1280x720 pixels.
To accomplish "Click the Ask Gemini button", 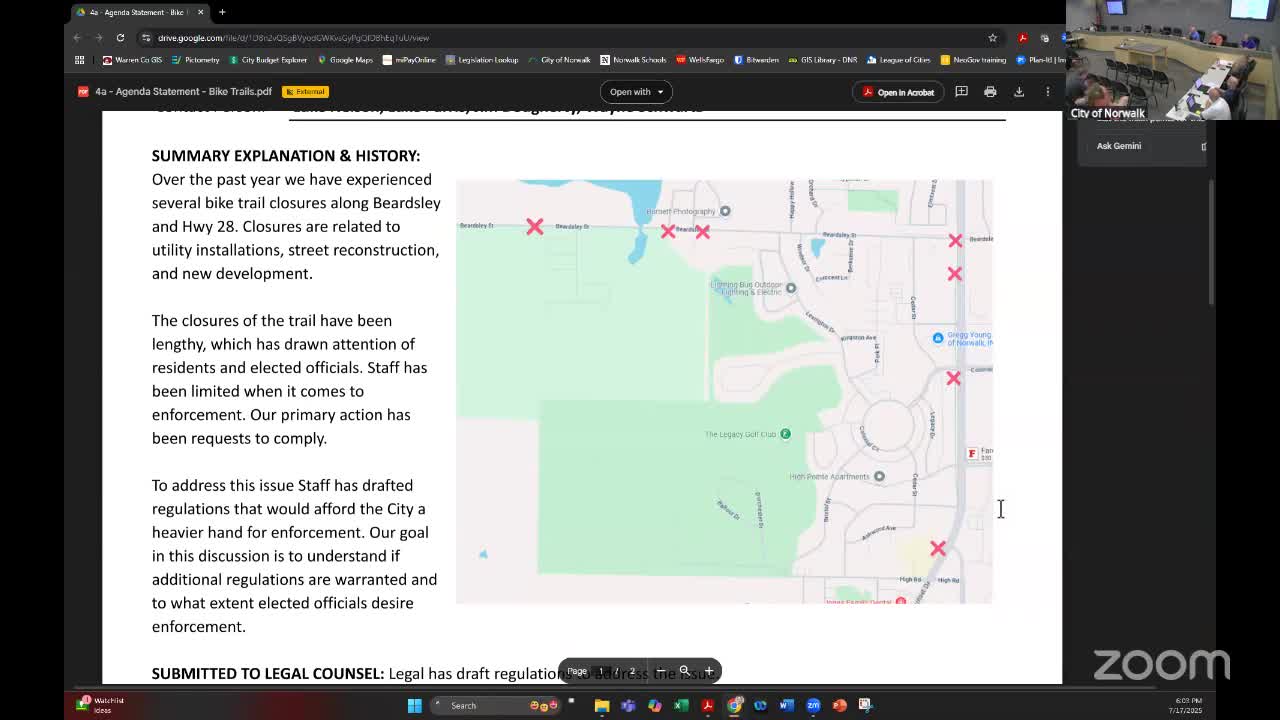I will click(x=1118, y=146).
